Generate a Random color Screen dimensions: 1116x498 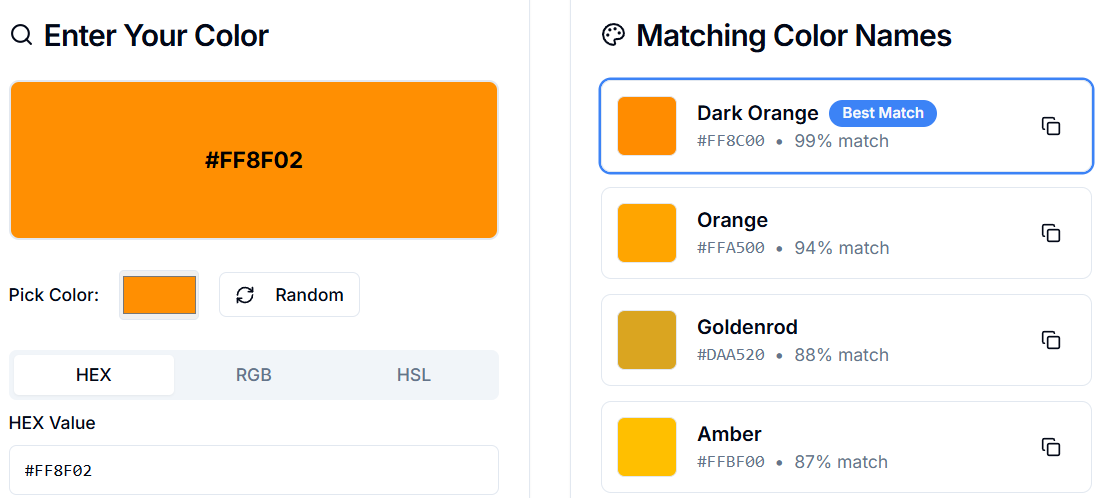tap(289, 295)
